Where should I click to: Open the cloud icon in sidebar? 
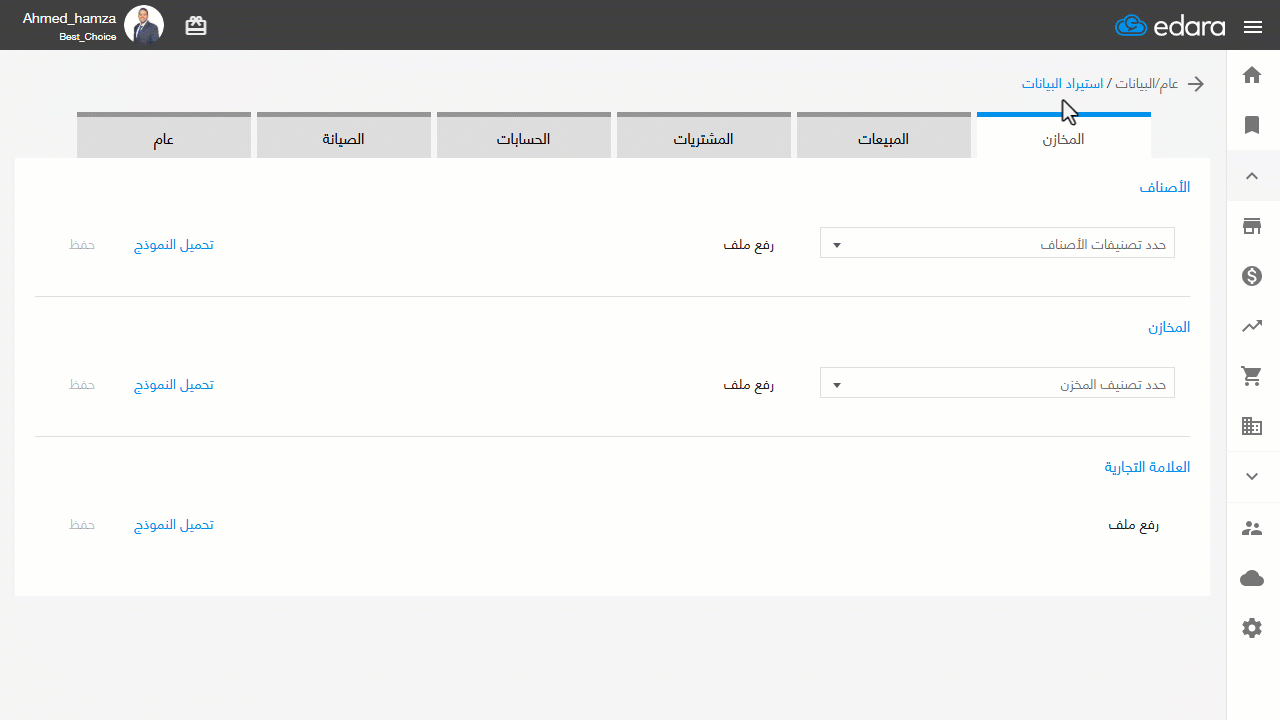[1252, 578]
